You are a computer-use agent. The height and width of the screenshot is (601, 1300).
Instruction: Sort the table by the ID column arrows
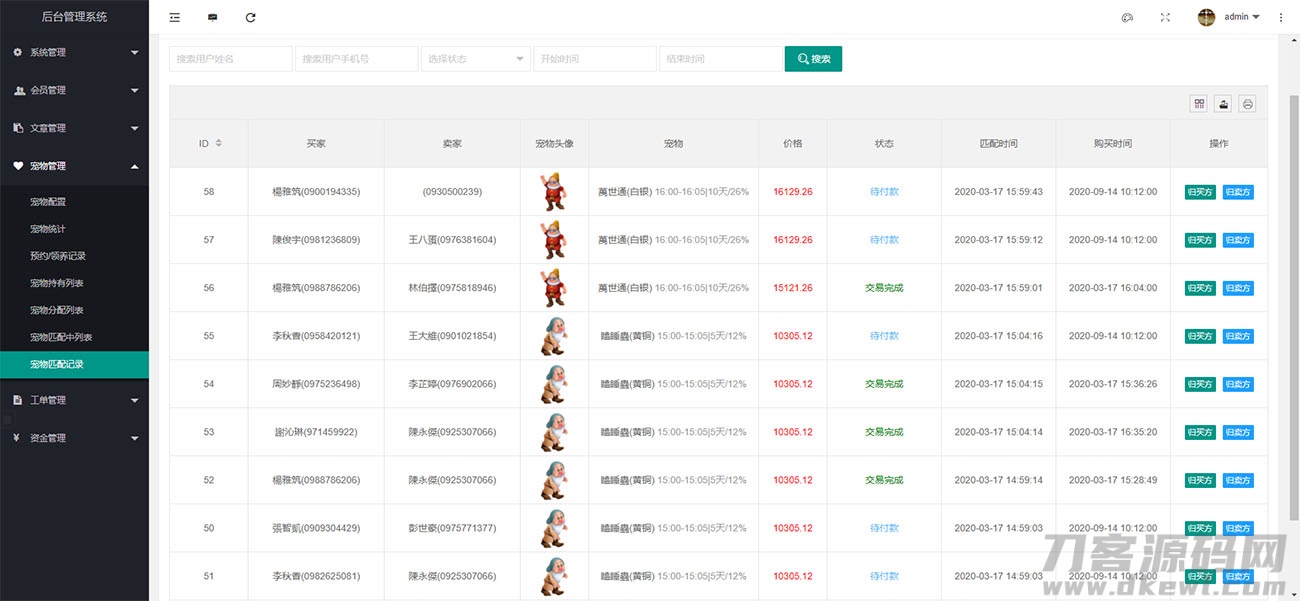(218, 143)
